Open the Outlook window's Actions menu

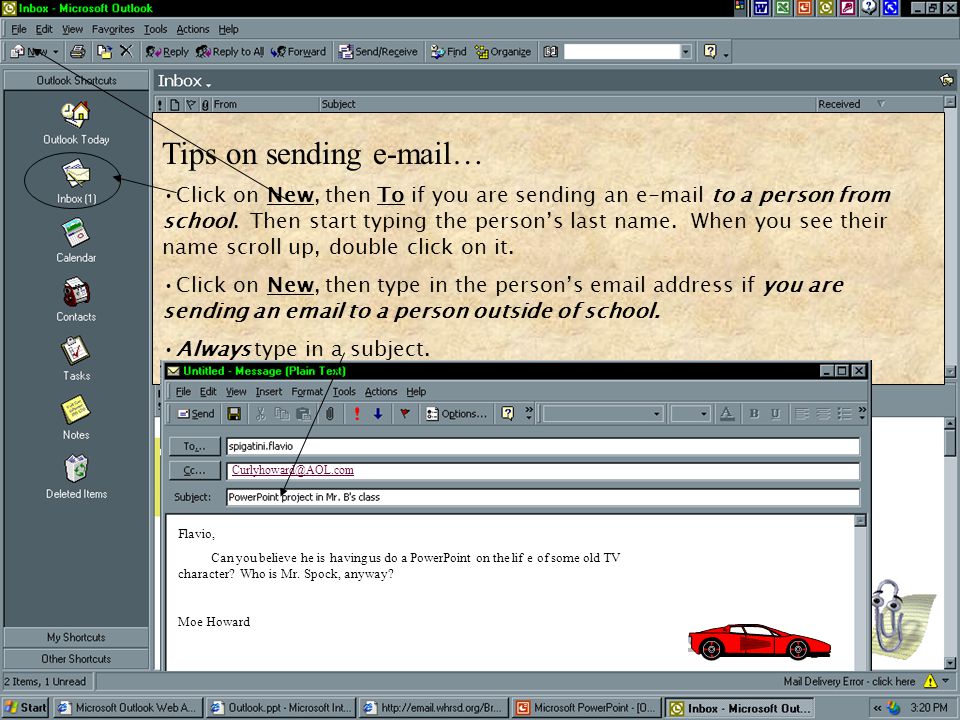[193, 29]
